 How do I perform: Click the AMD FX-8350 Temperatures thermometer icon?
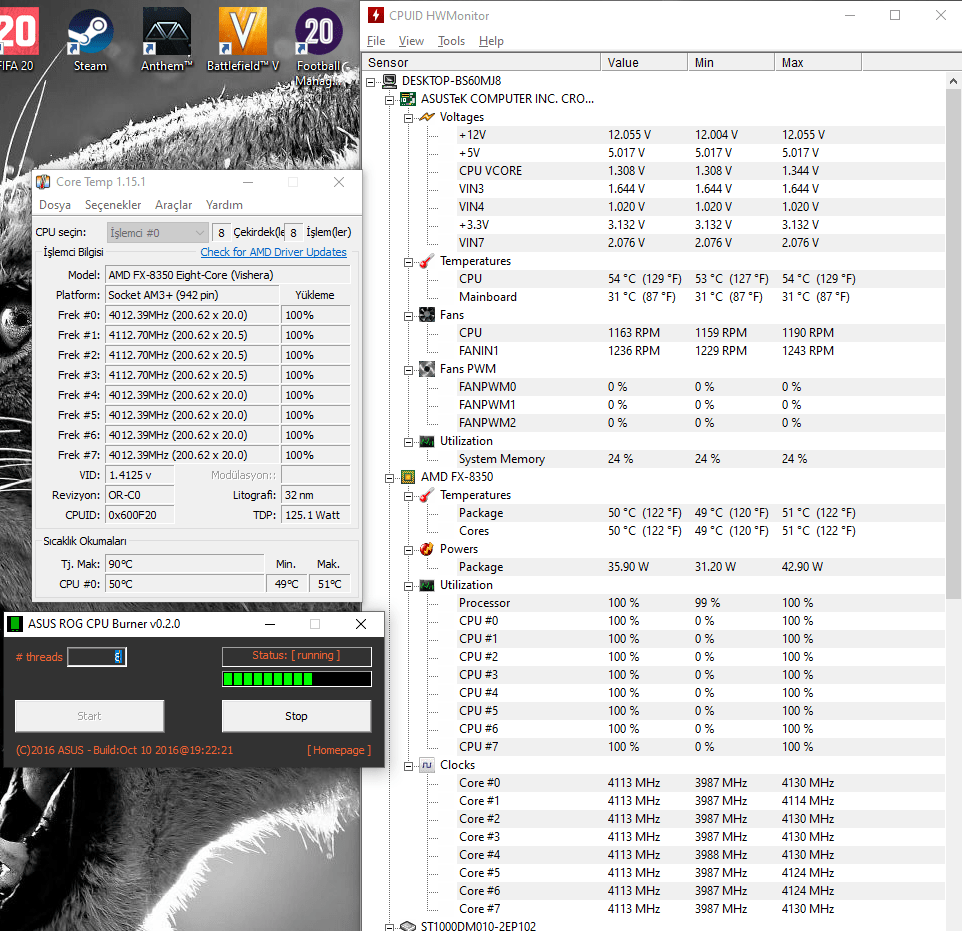pos(426,495)
